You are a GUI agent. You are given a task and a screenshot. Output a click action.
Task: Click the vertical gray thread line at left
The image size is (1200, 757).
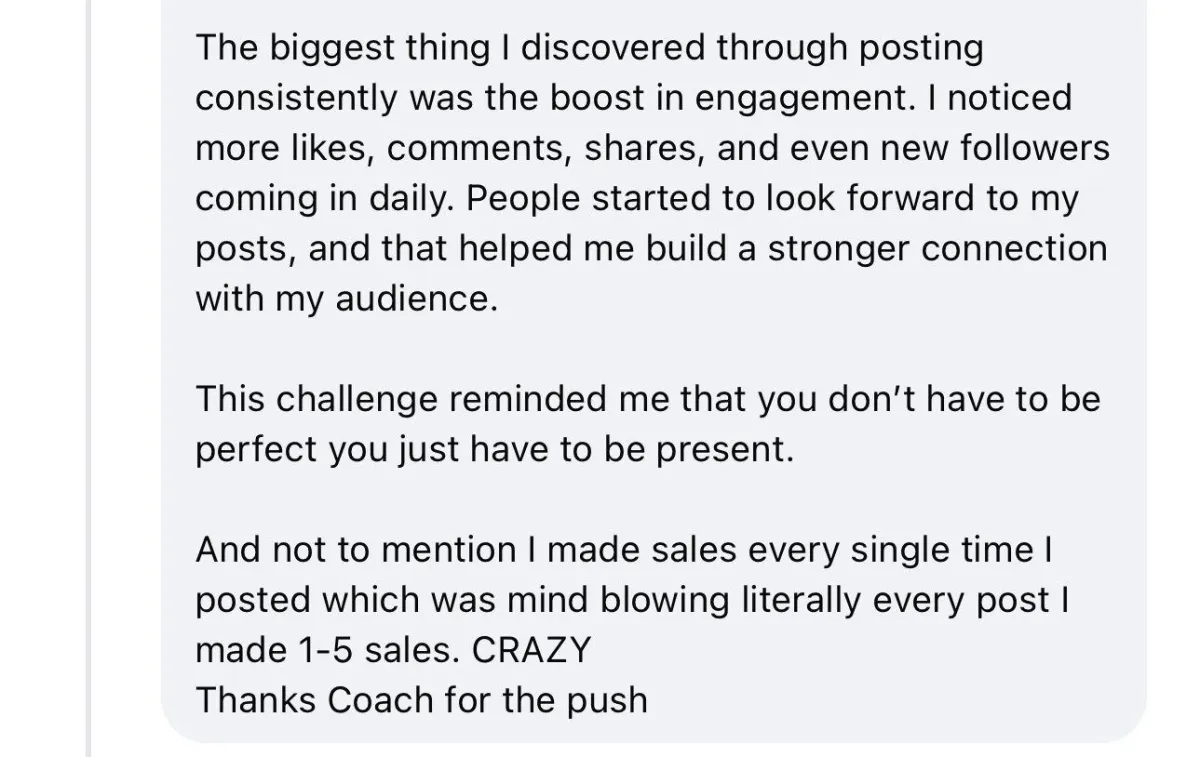89,378
